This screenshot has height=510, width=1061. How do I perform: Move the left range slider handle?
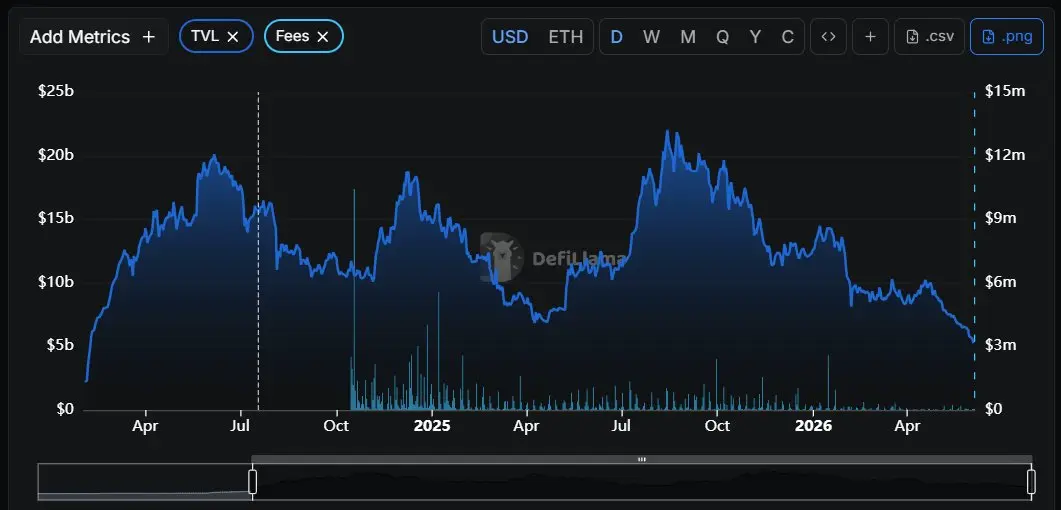pos(252,482)
